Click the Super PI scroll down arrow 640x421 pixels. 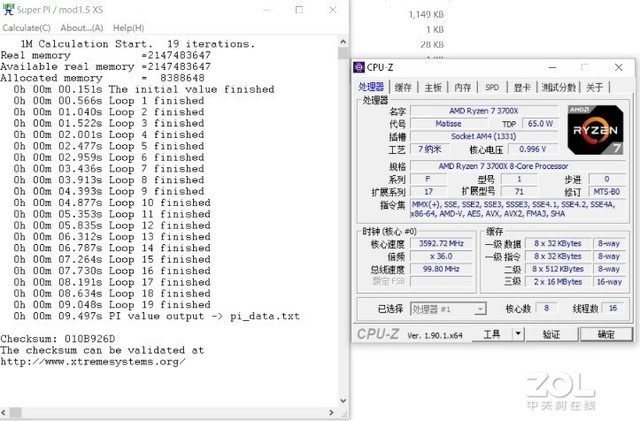click(343, 401)
